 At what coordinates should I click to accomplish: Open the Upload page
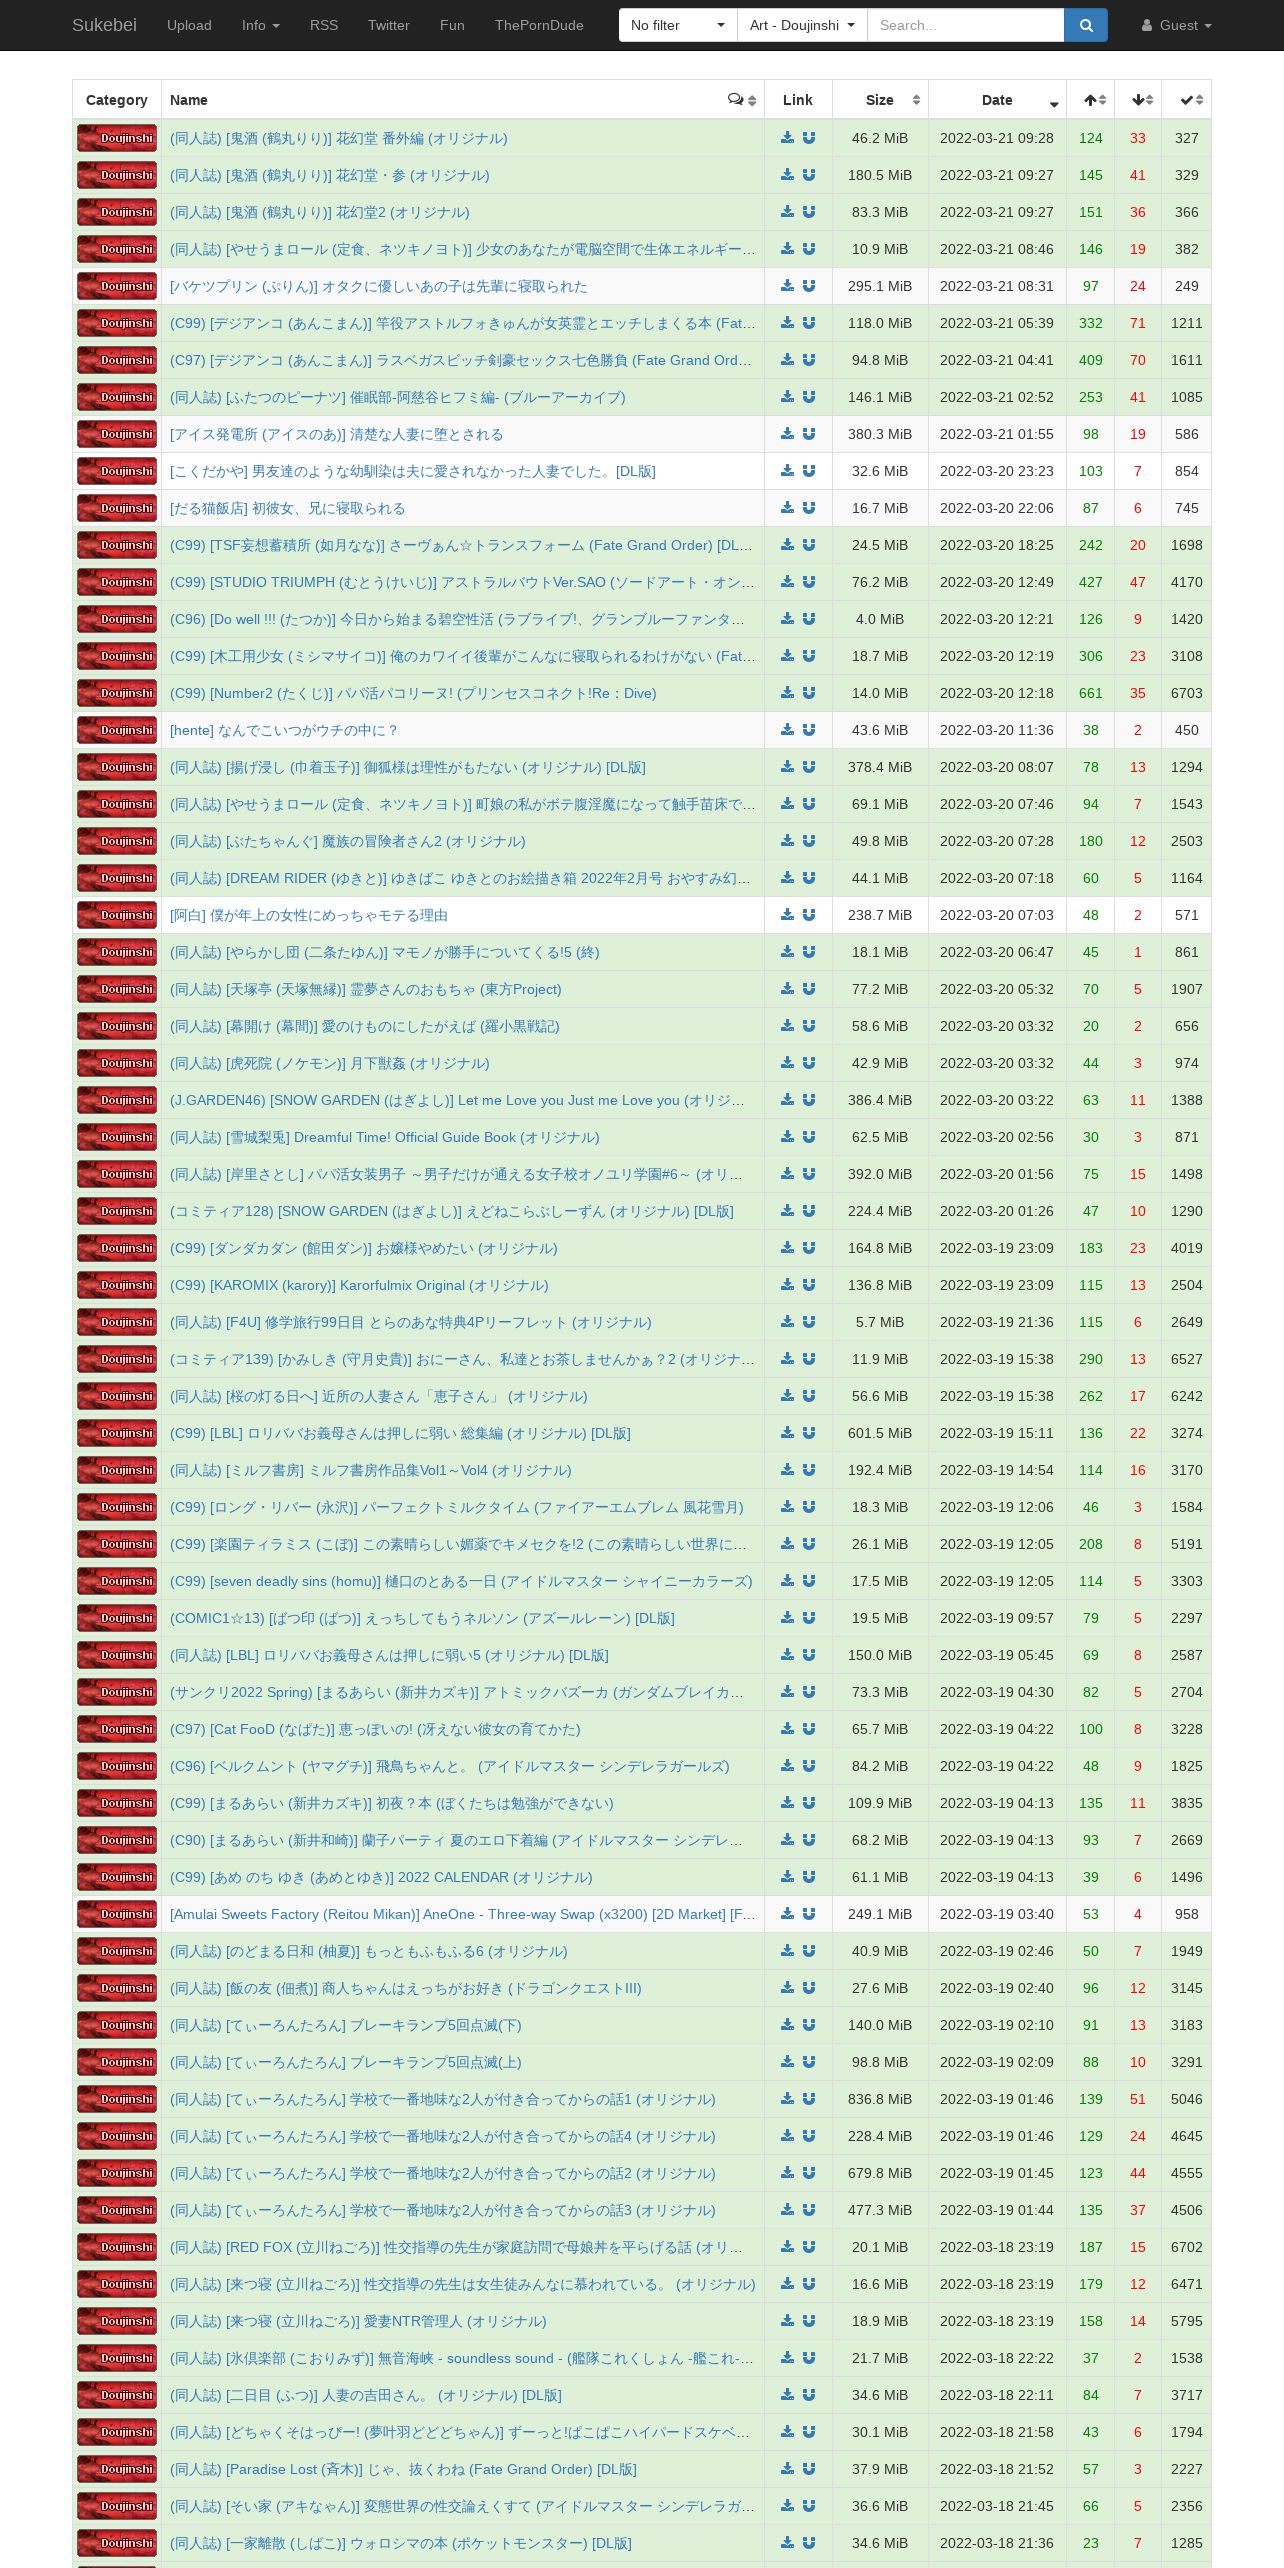click(189, 25)
